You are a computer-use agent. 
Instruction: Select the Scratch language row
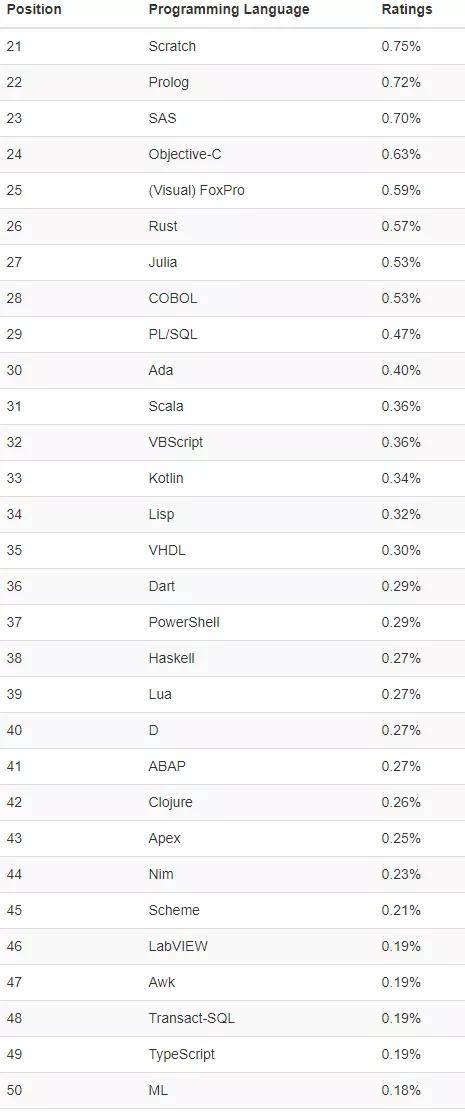(x=232, y=46)
